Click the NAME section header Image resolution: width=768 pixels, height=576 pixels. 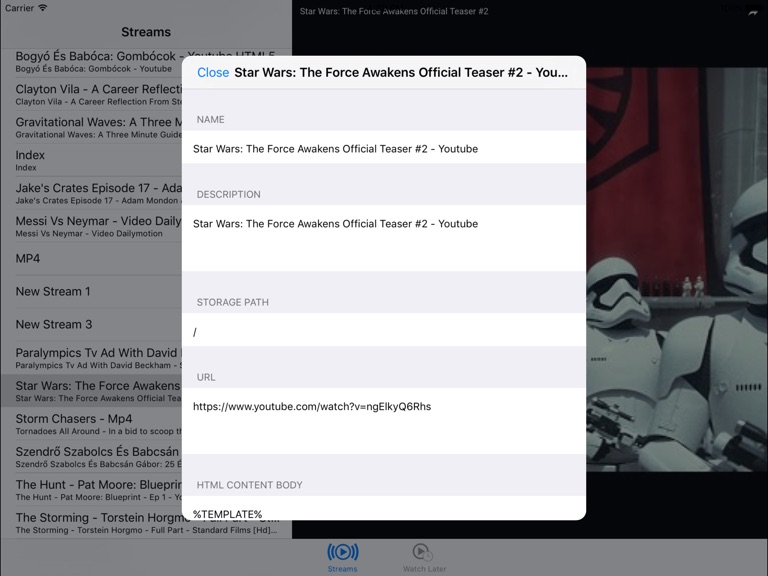[x=211, y=120]
